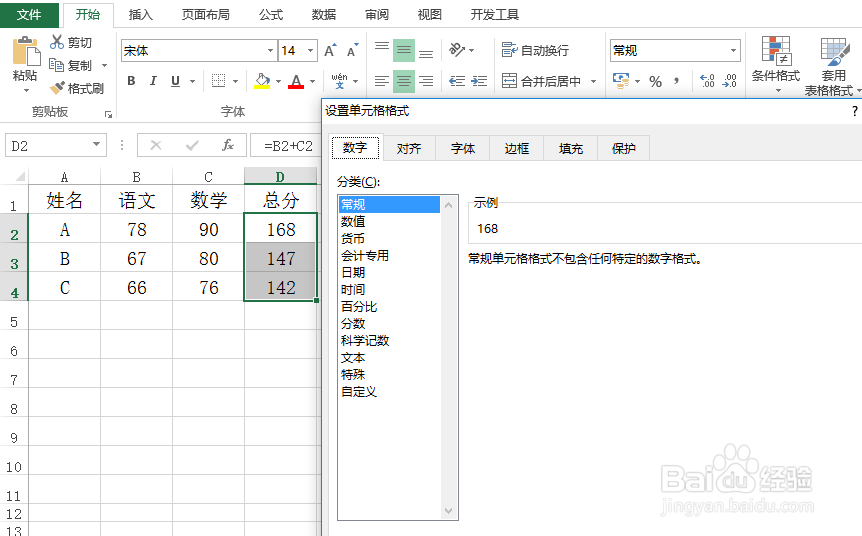Click the Name Box showing D2
This screenshot has width=862, height=536.
pos(55,146)
